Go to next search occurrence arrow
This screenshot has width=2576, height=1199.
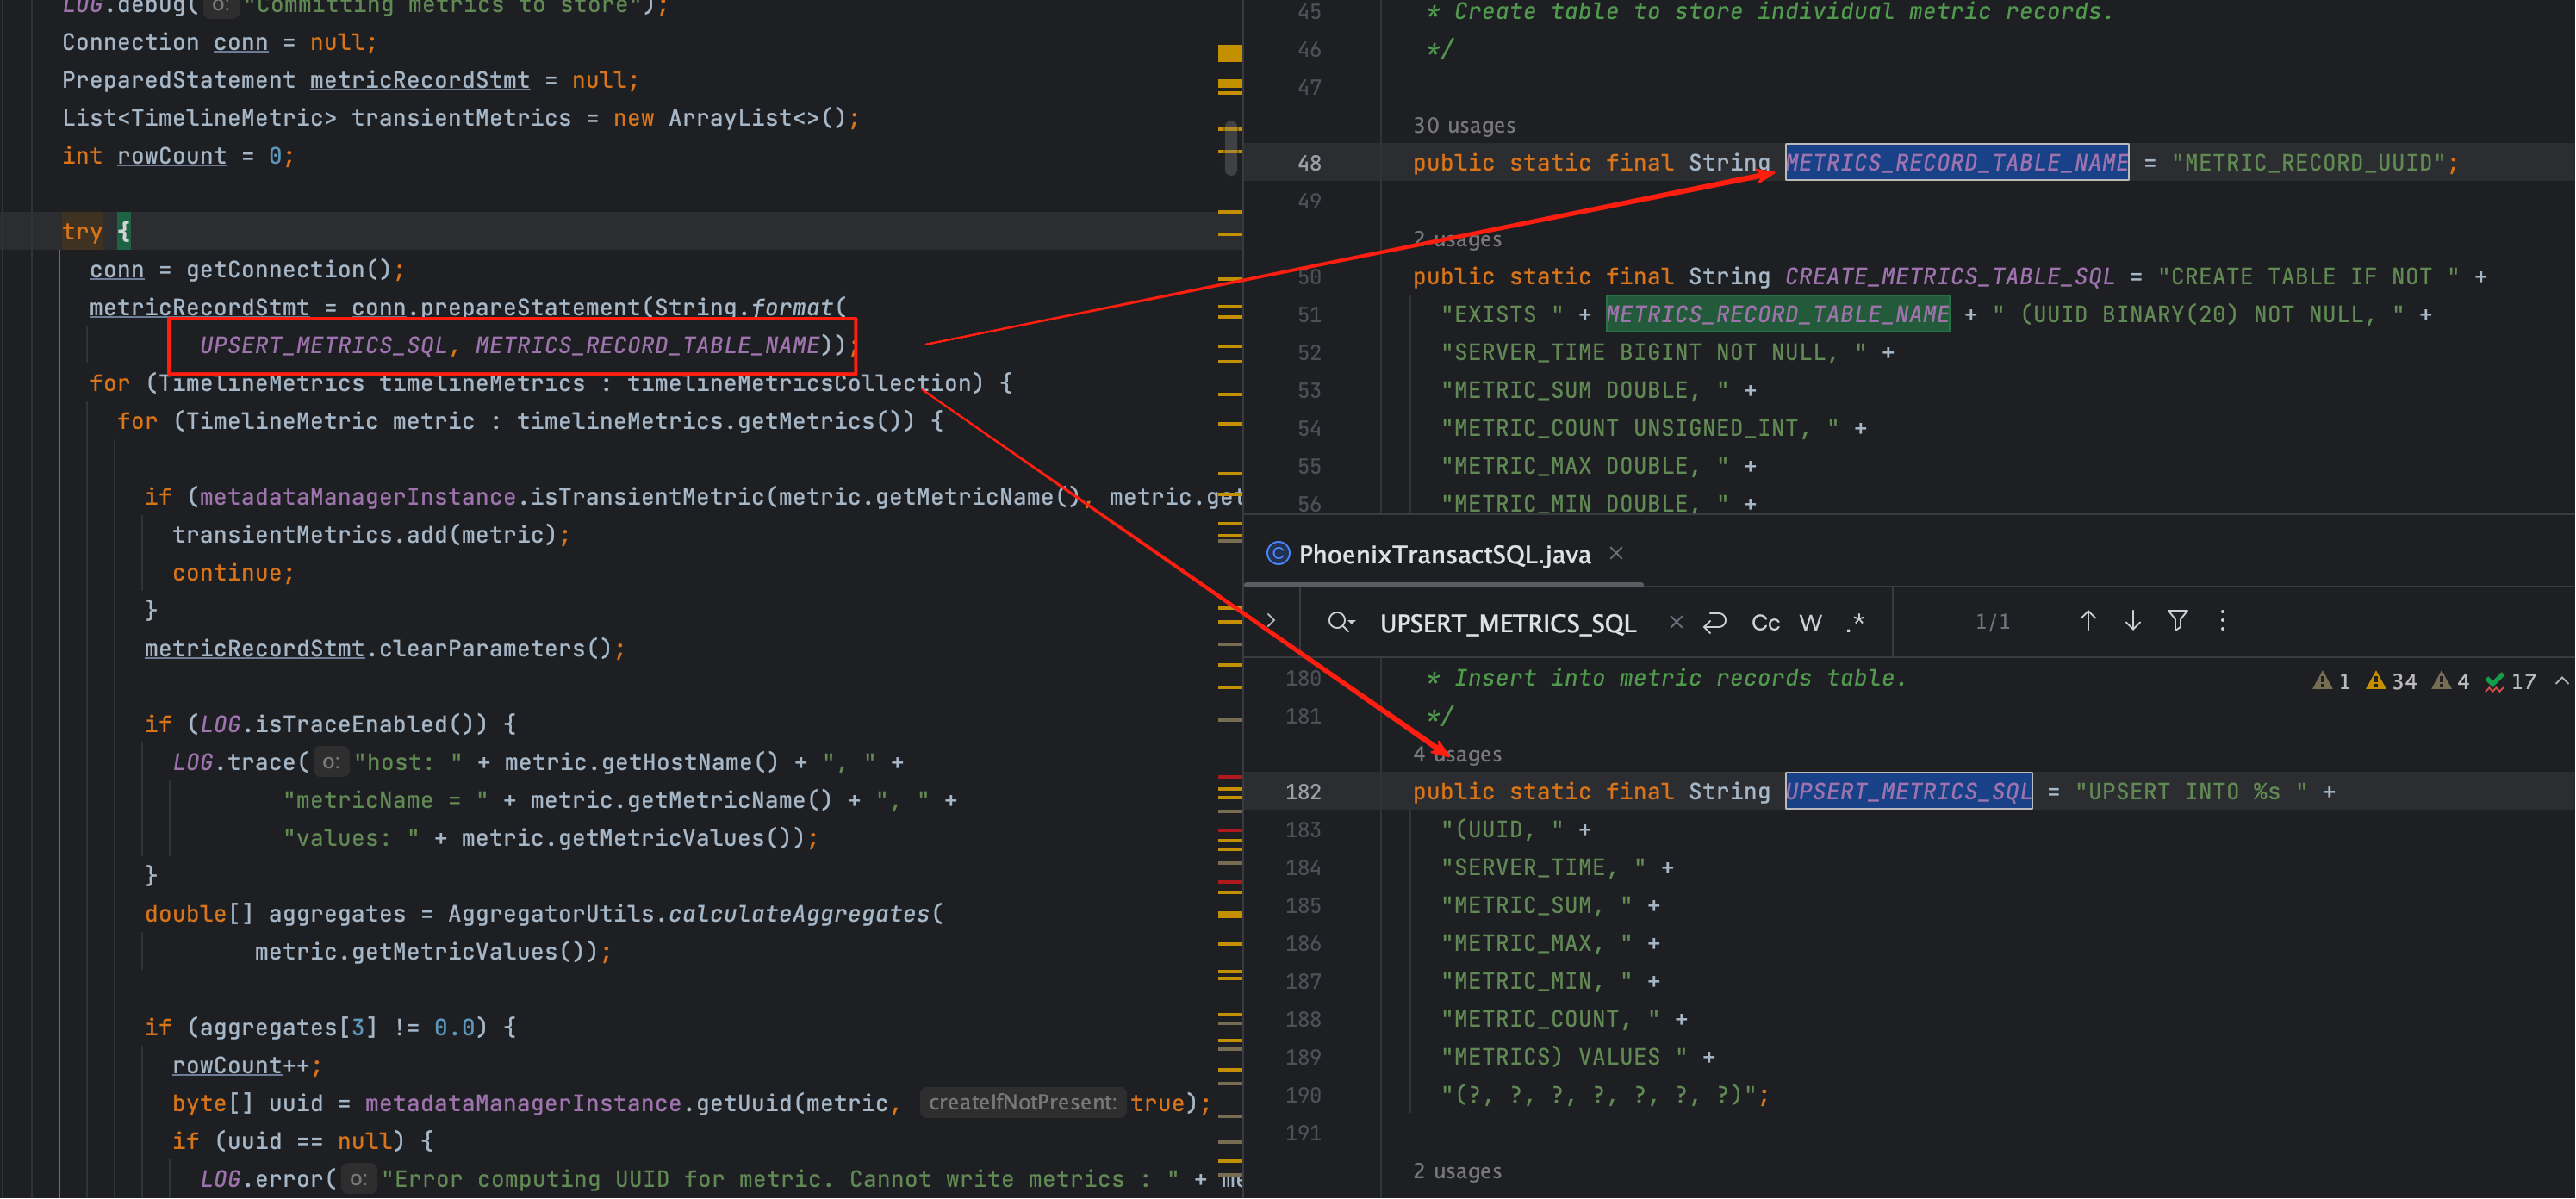pos(2132,621)
